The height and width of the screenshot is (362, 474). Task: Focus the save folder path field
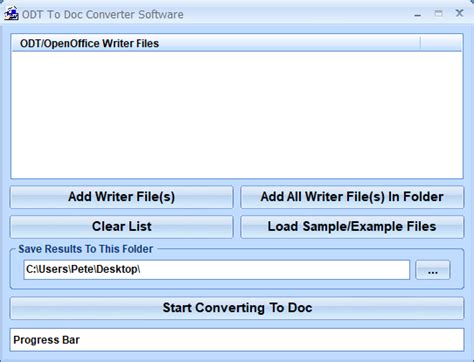coord(217,270)
